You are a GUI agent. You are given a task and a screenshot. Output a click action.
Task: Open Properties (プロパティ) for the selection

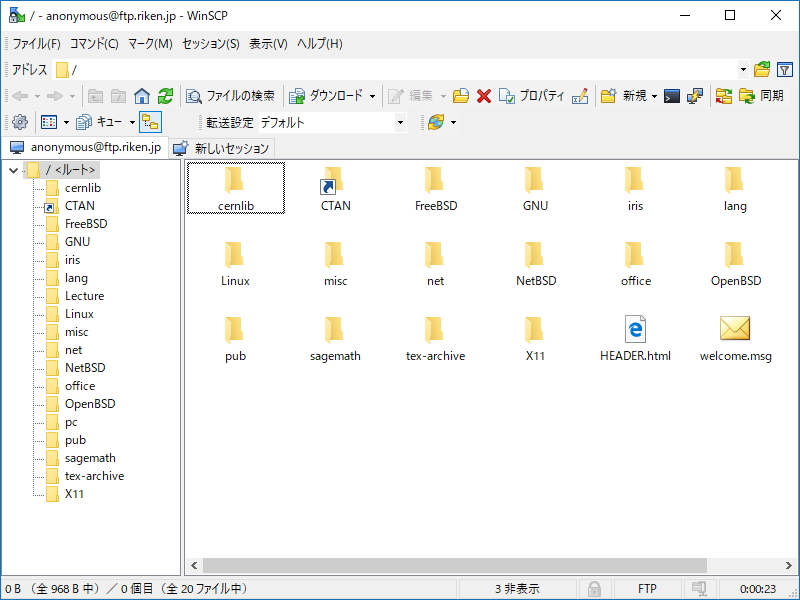(531, 95)
